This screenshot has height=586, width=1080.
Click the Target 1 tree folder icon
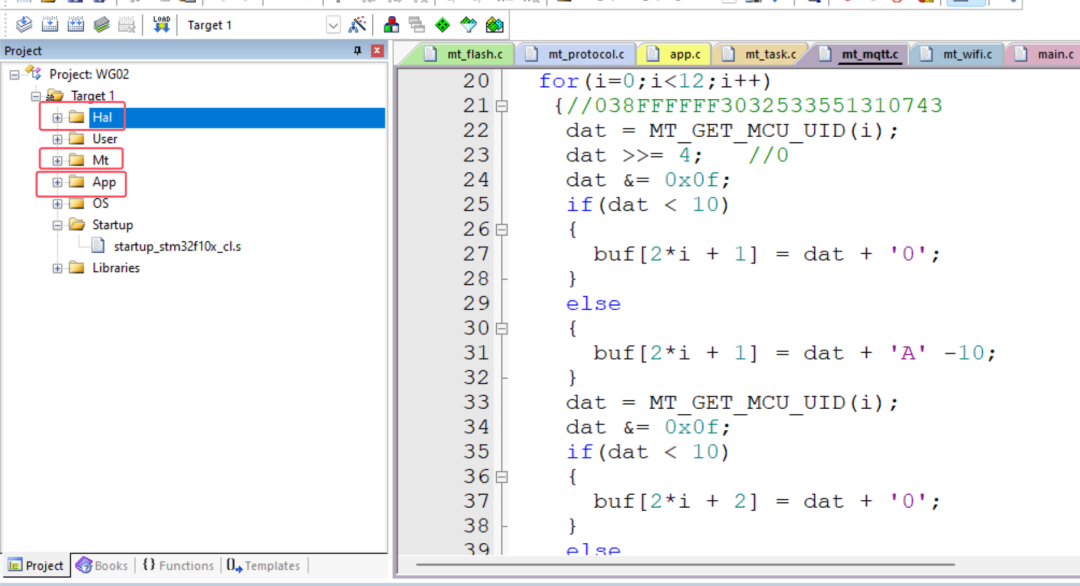tap(55, 95)
